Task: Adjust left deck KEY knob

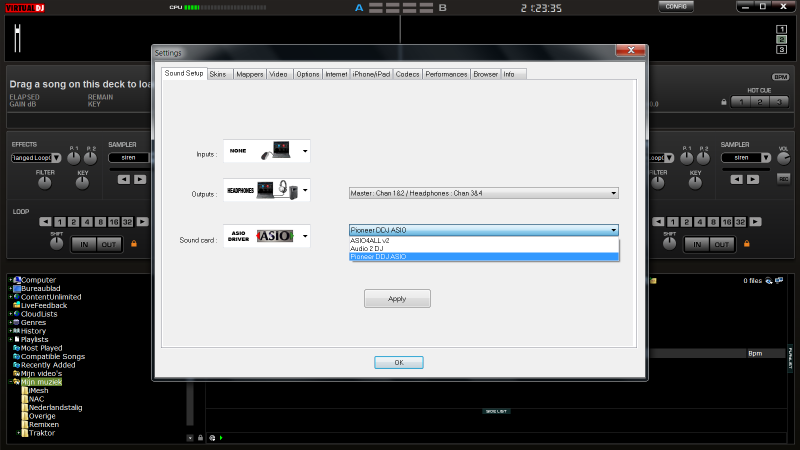Action: click(x=82, y=183)
